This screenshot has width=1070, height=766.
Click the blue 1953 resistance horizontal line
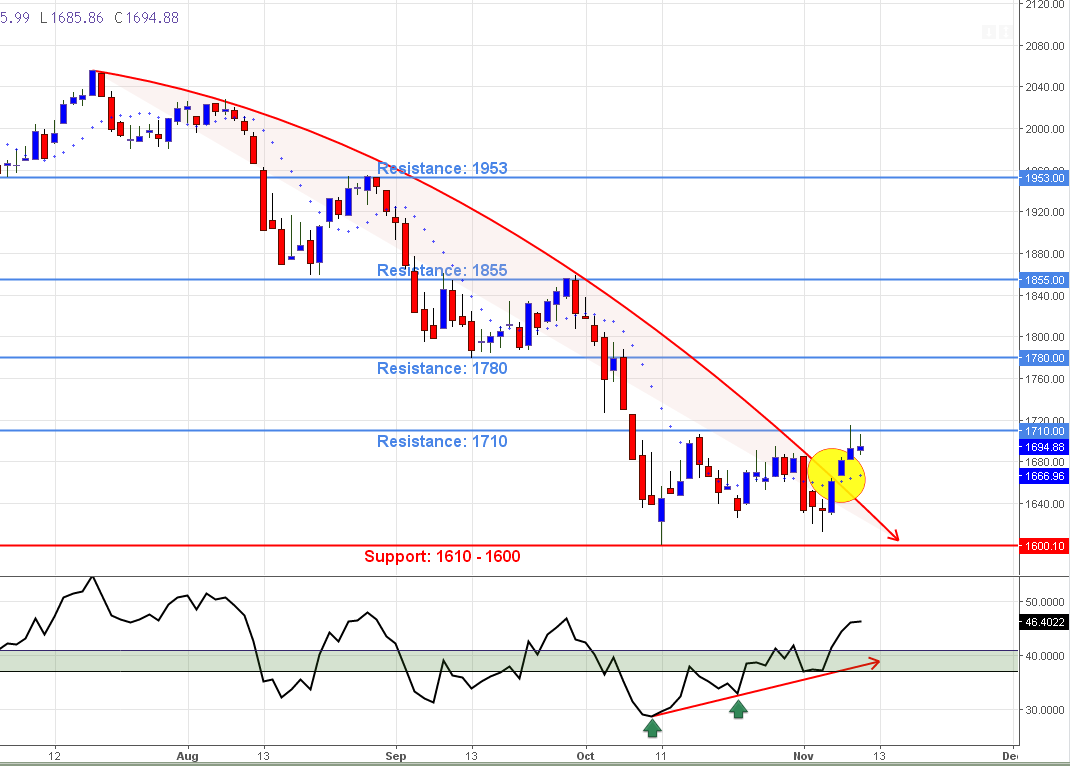(x=508, y=178)
